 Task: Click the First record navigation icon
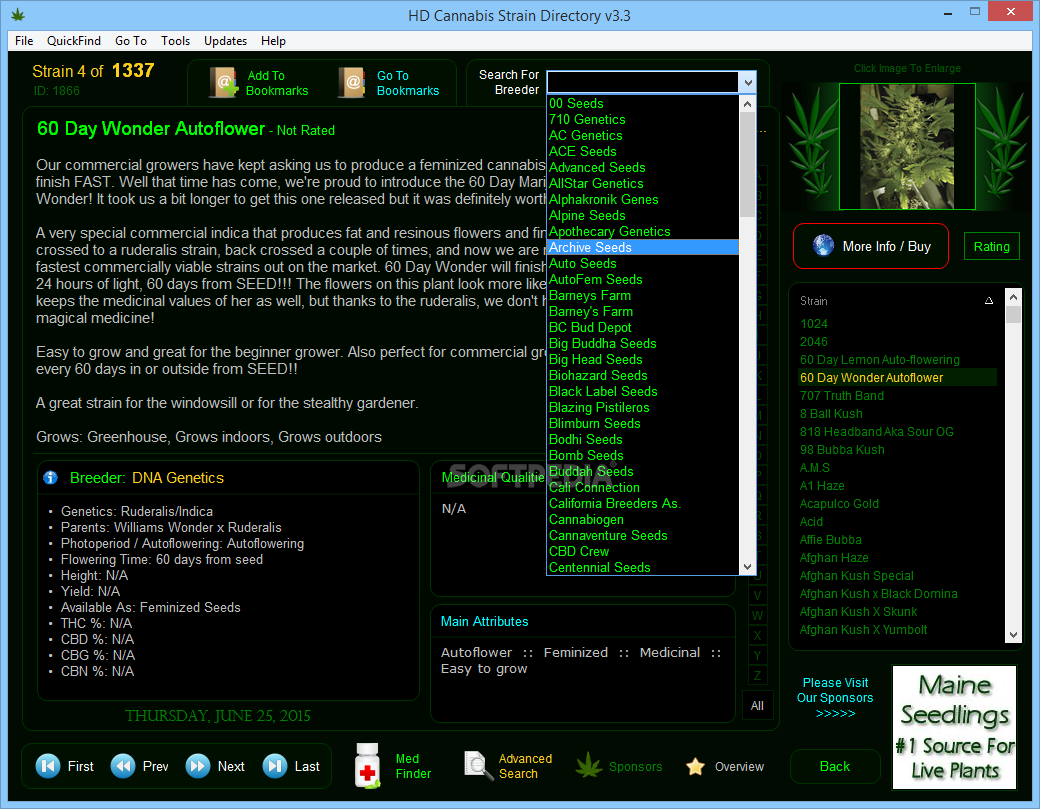[48, 766]
